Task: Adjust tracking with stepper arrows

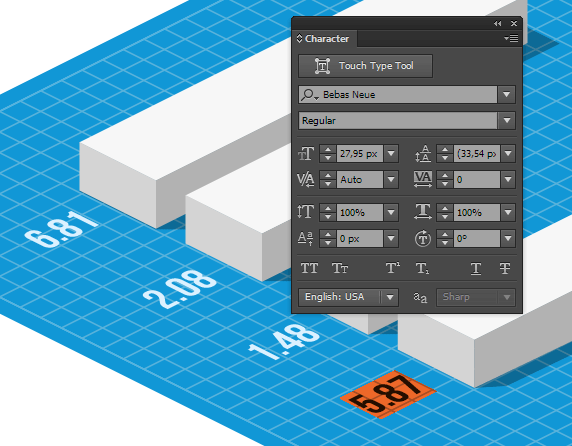Action: tap(445, 179)
